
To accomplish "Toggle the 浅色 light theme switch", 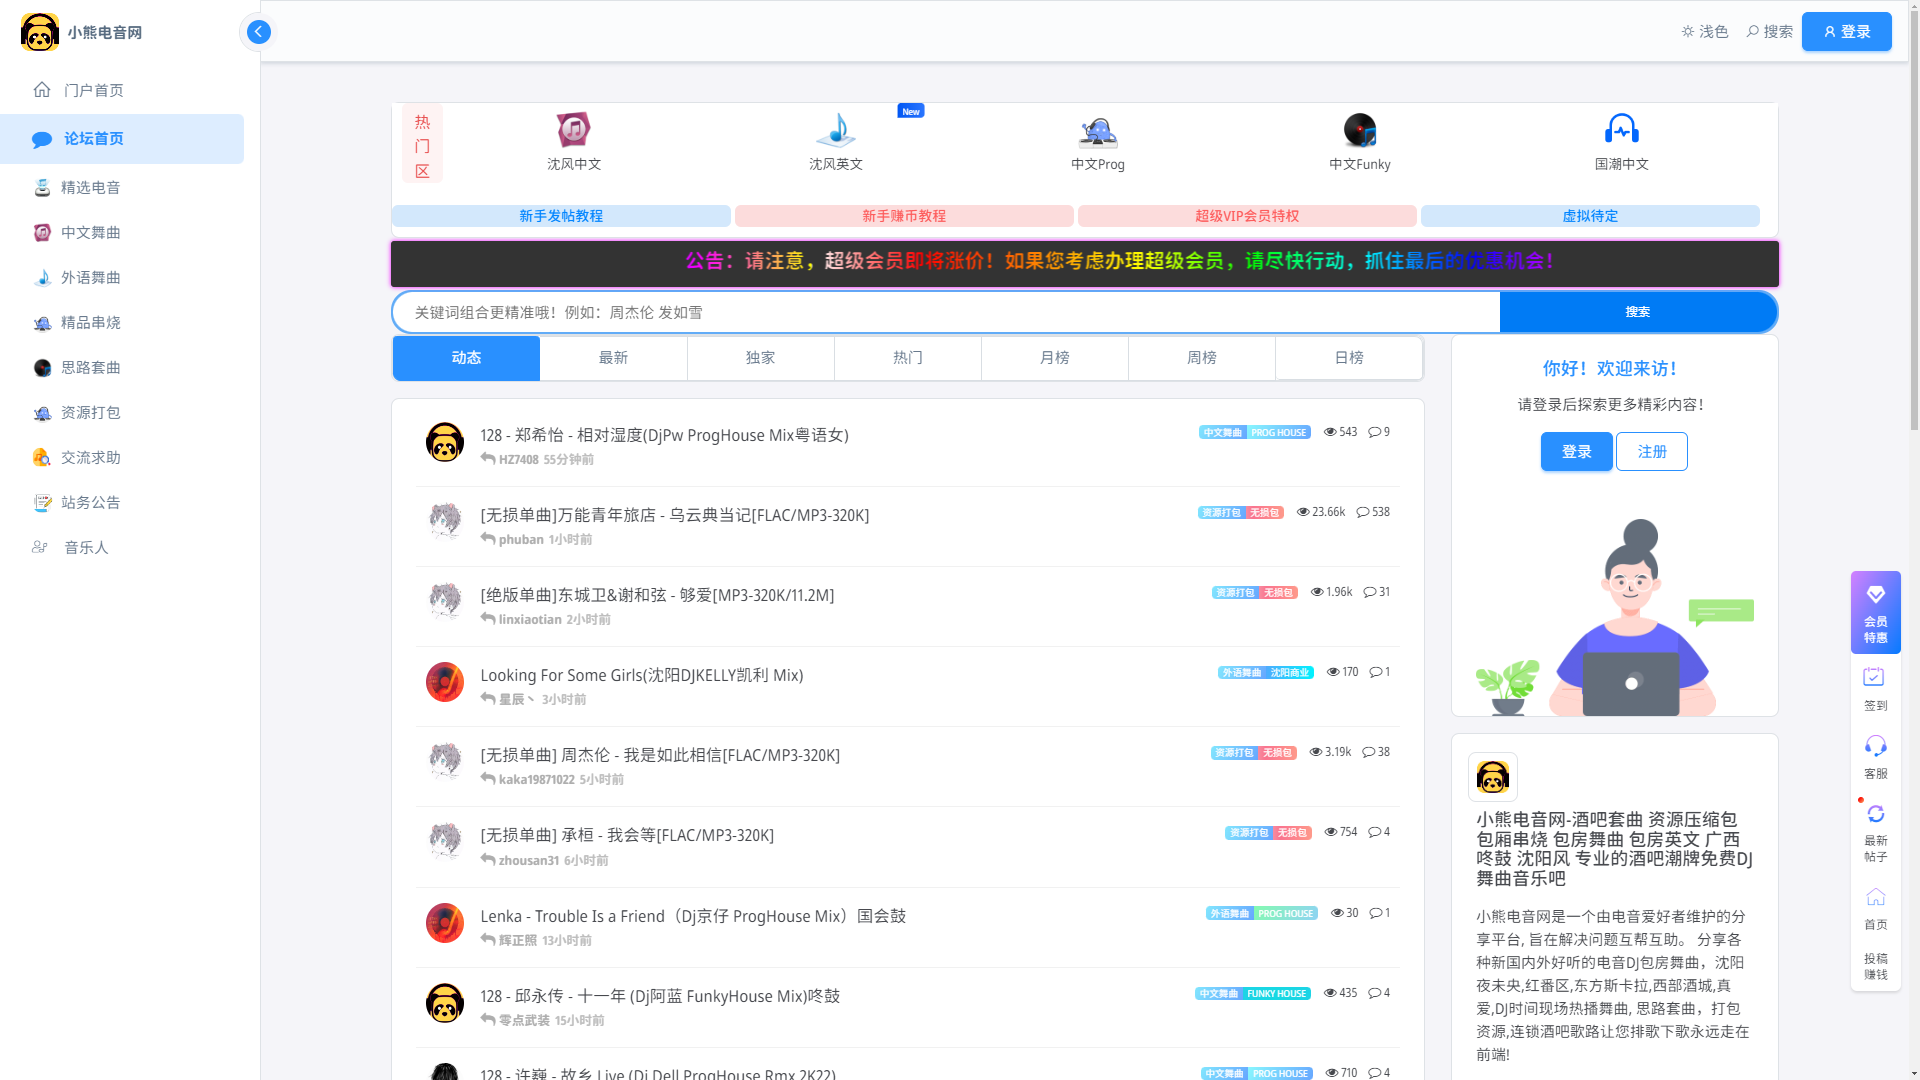I will click(1704, 32).
